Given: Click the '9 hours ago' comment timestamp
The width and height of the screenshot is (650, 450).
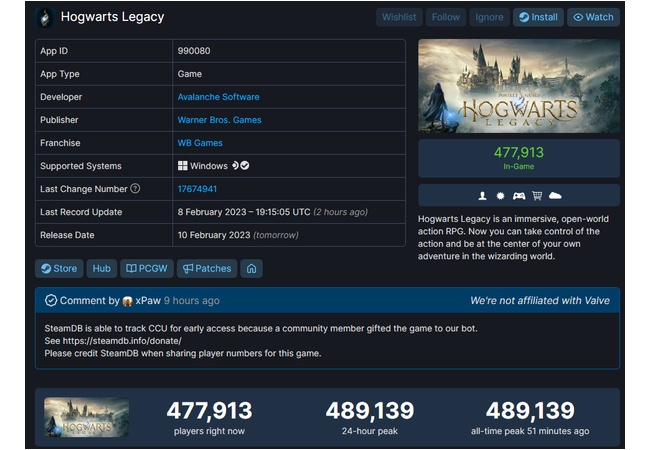Looking at the screenshot, I should 192,300.
